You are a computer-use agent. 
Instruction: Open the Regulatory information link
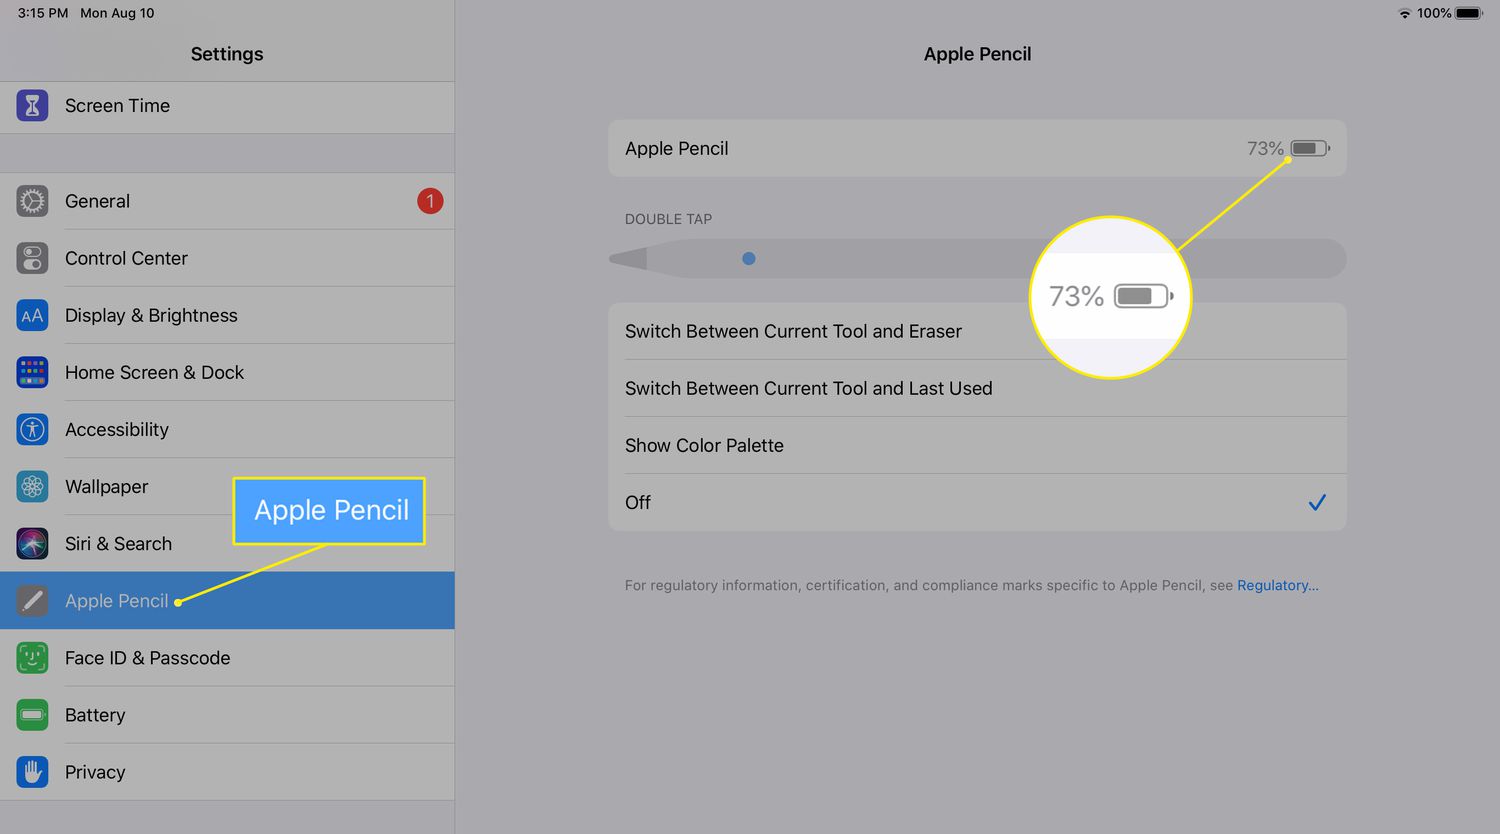[1277, 585]
